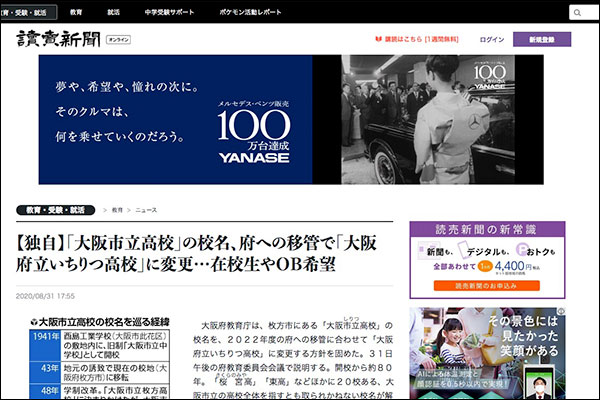Click 購読はこちら [1週間無料] link

424,40
